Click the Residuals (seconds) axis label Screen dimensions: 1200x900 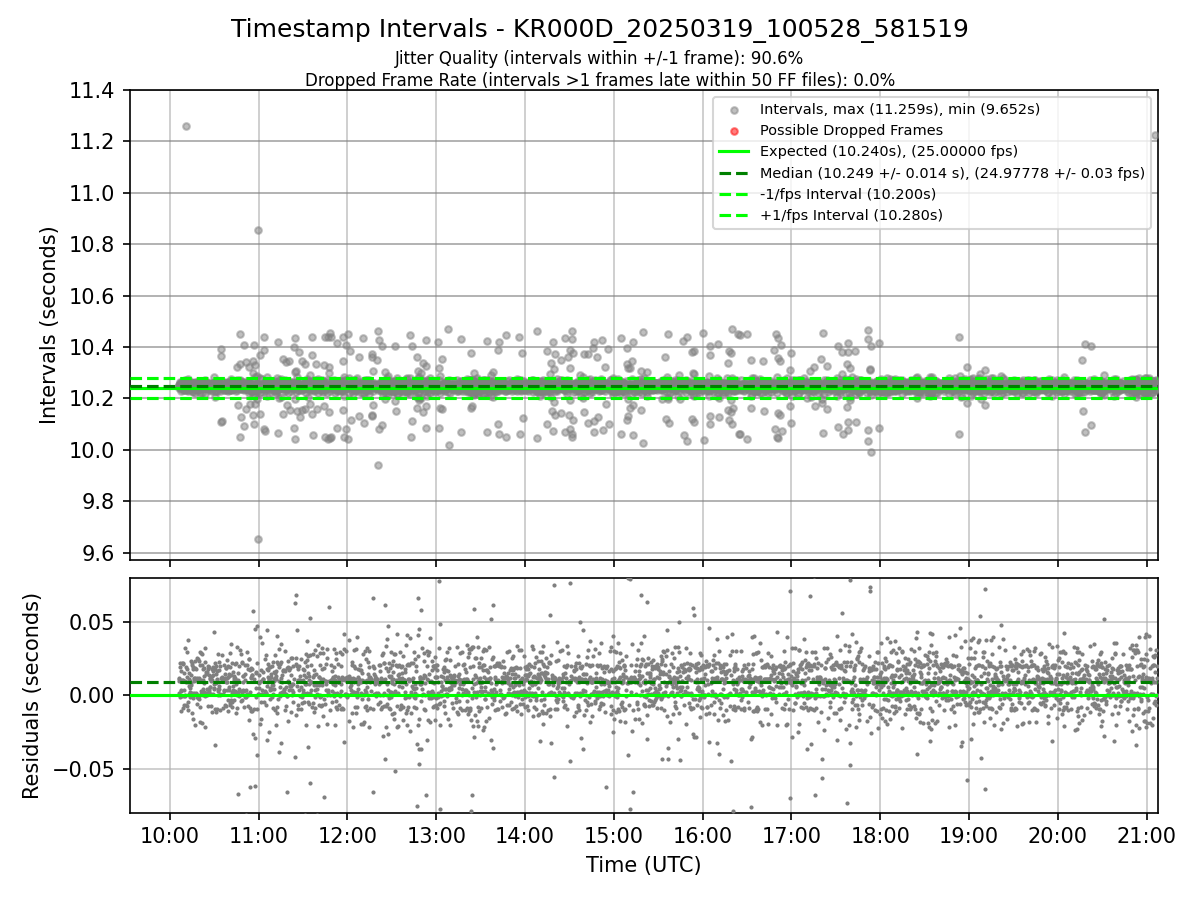click(31, 696)
